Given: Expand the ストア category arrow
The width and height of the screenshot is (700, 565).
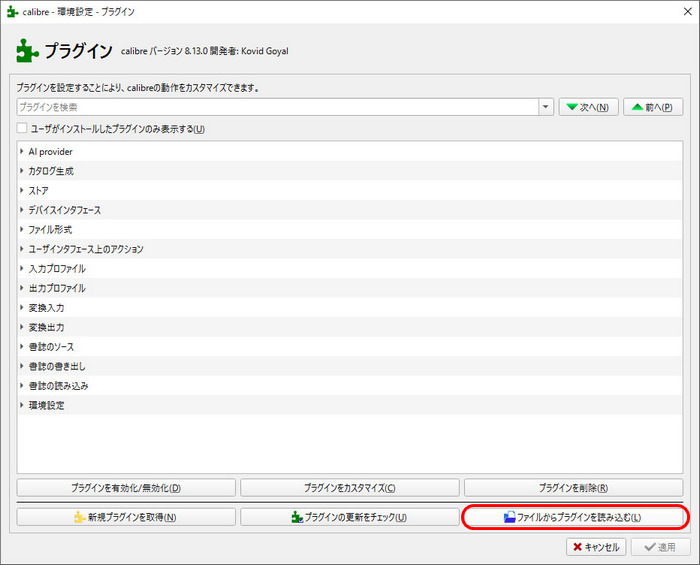Looking at the screenshot, I should [x=21, y=190].
